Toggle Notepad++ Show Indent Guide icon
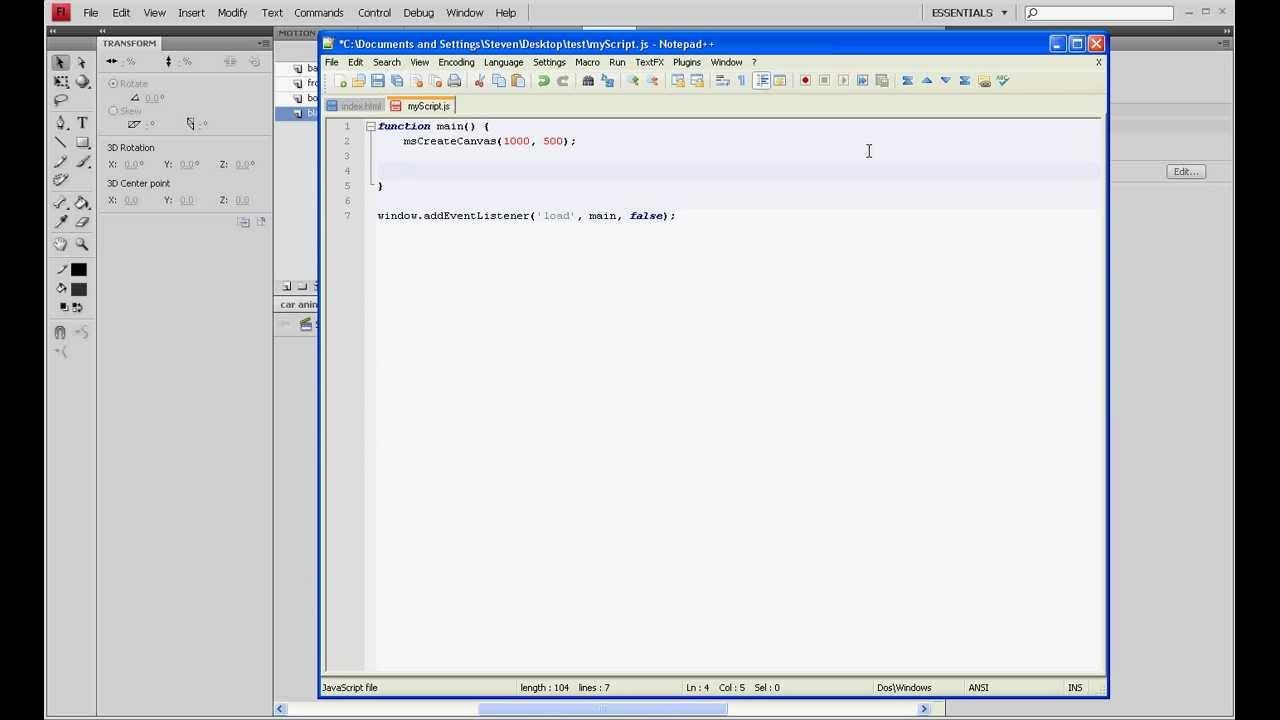The height and width of the screenshot is (720, 1280). tap(761, 81)
